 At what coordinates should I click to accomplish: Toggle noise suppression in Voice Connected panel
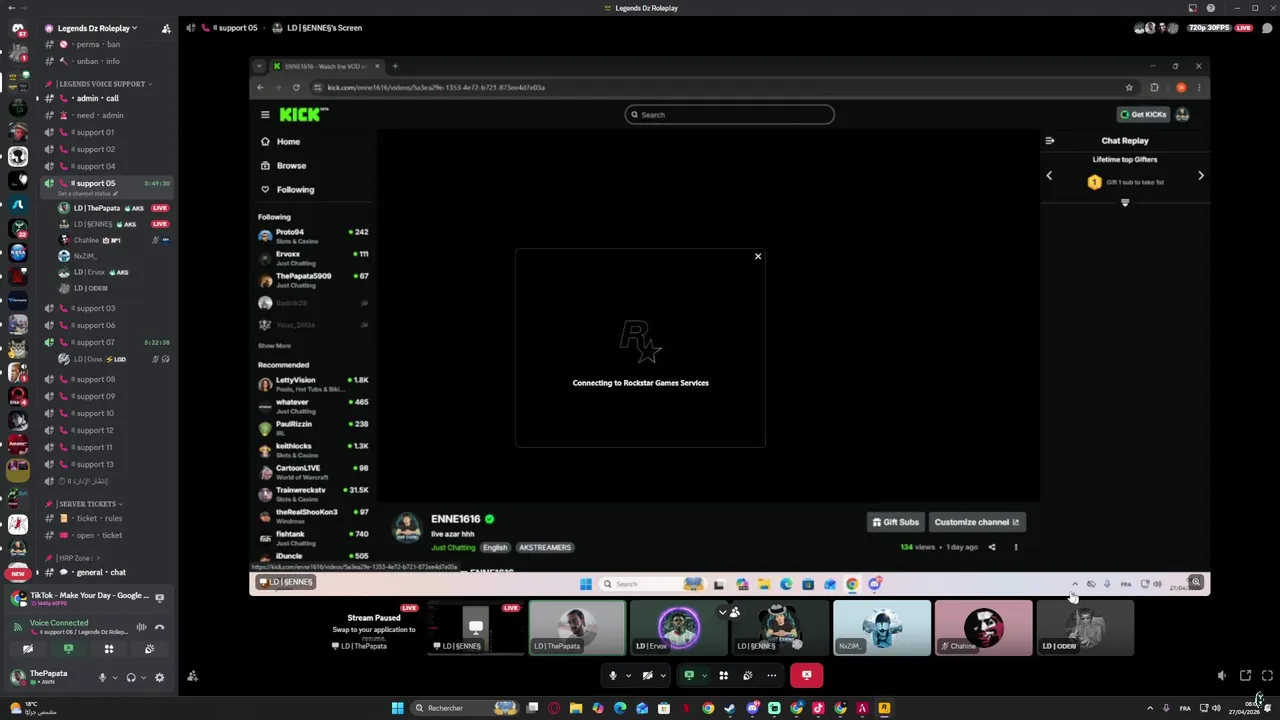141,627
